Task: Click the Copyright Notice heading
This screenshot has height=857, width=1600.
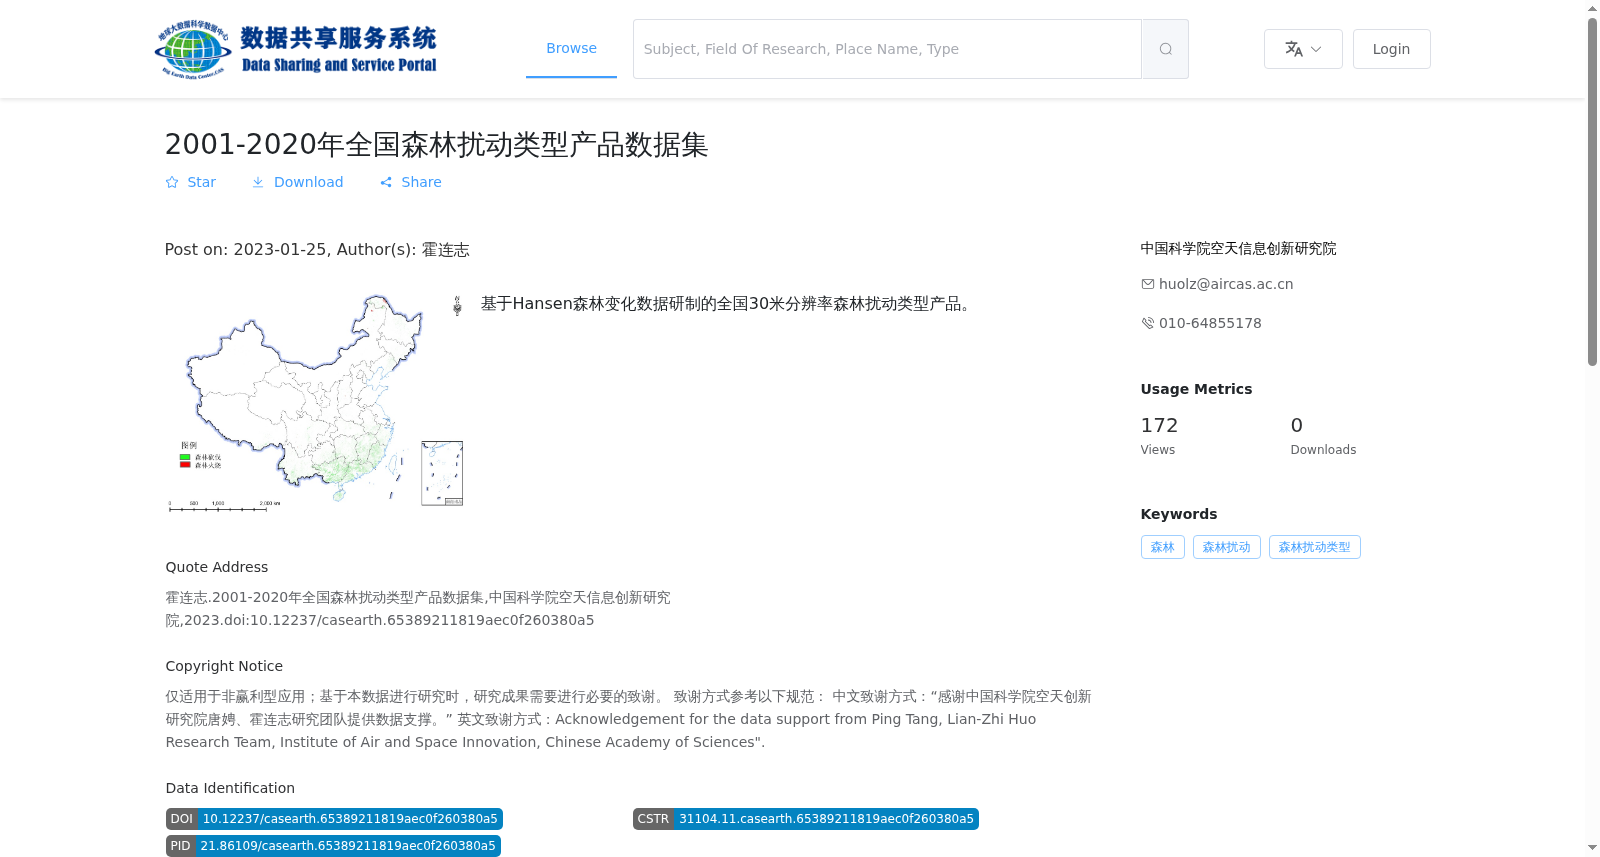Action: (224, 666)
